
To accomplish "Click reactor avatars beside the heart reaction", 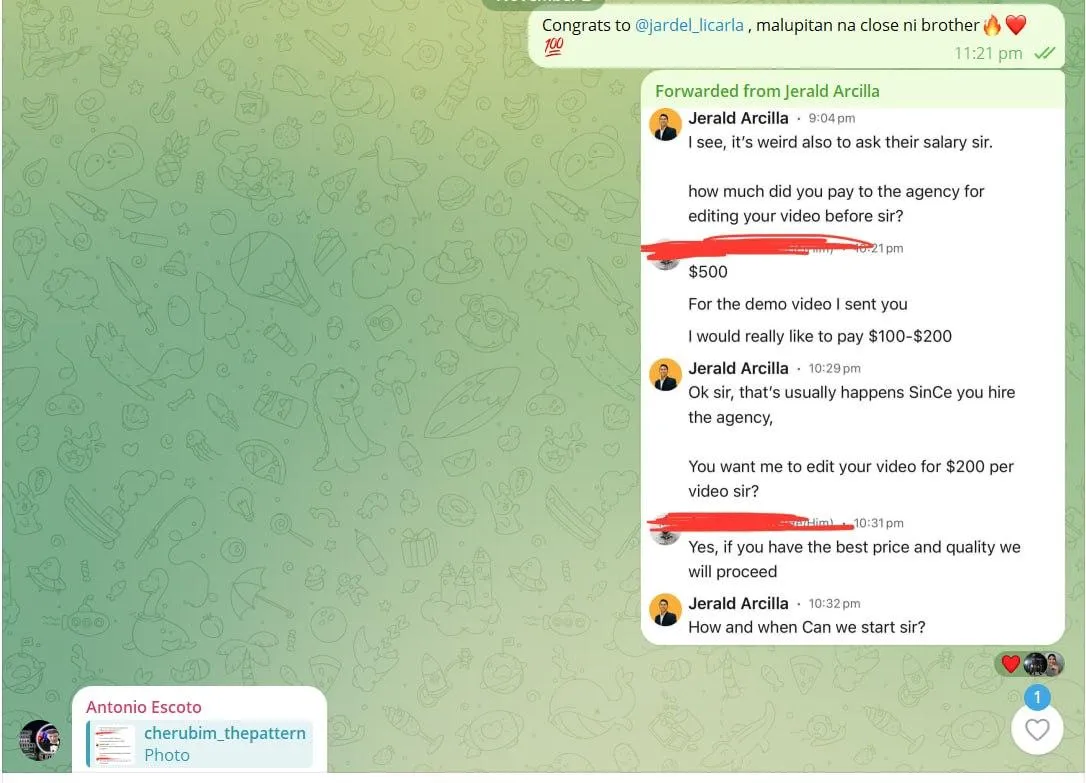I will (x=1044, y=664).
